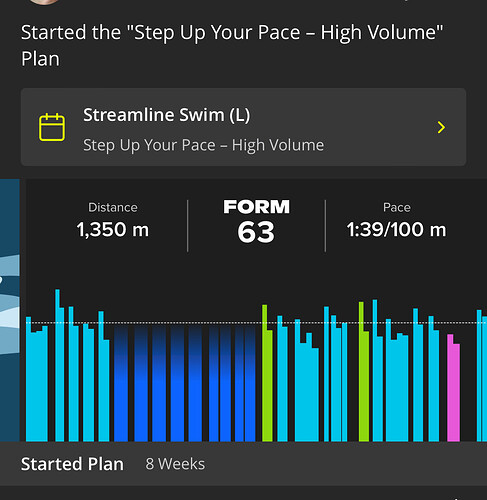Tap the Distance 1,350 m stat
487x500 pixels.
(x=113, y=222)
